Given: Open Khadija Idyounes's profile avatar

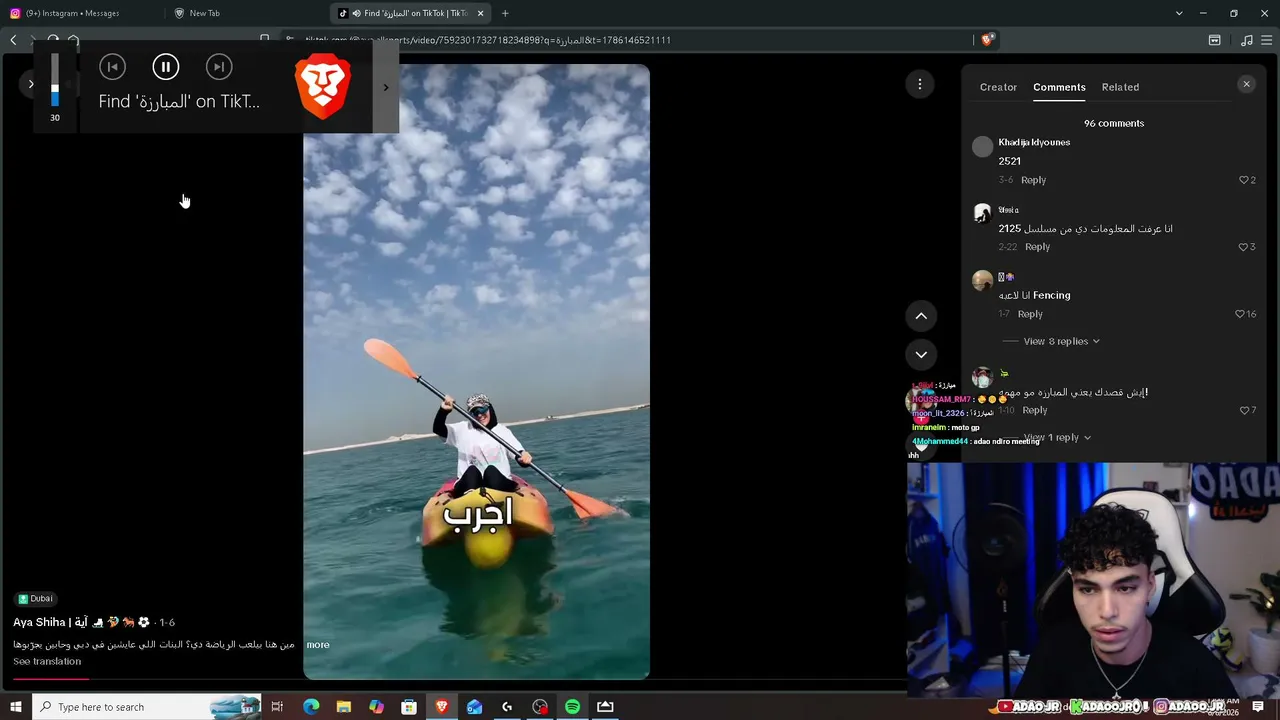Looking at the screenshot, I should point(983,147).
